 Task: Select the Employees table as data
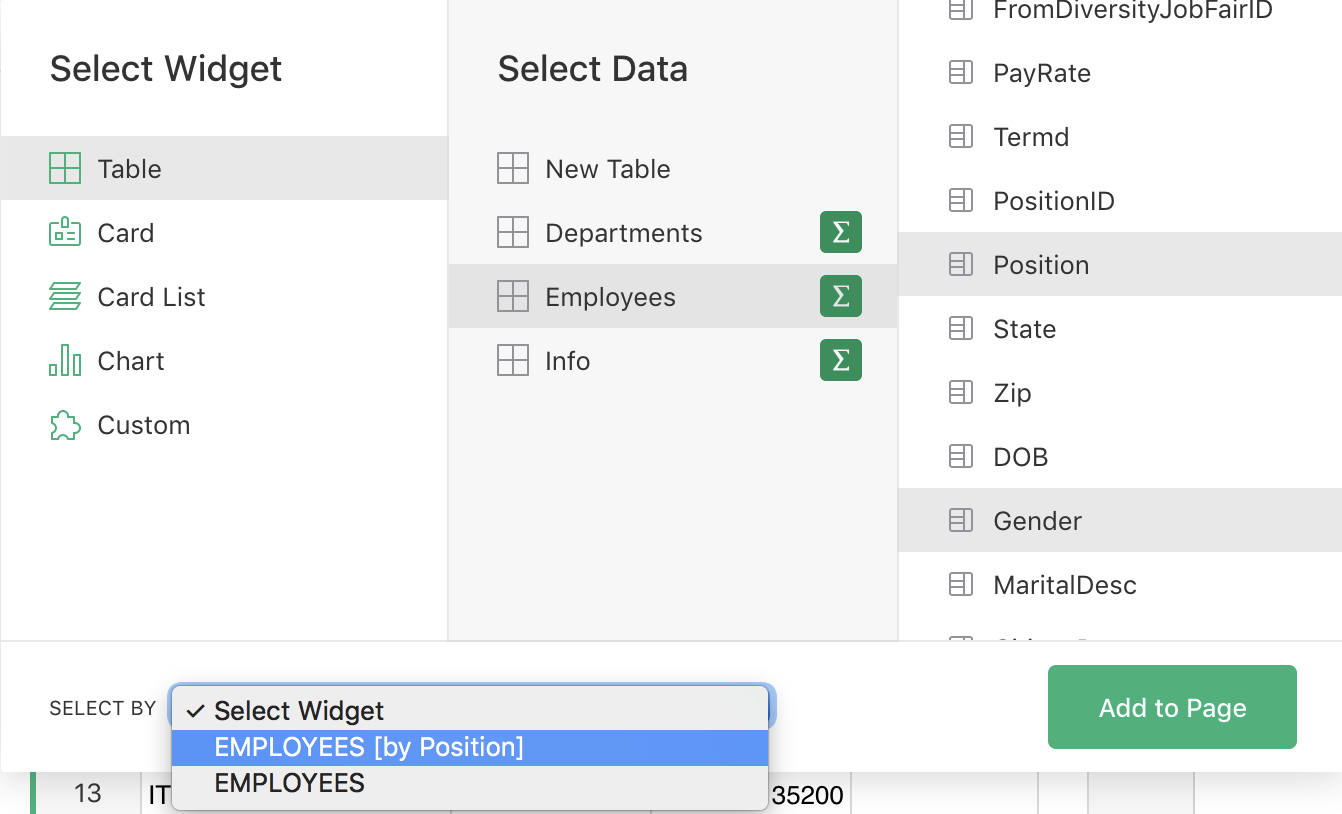pyautogui.click(x=610, y=297)
